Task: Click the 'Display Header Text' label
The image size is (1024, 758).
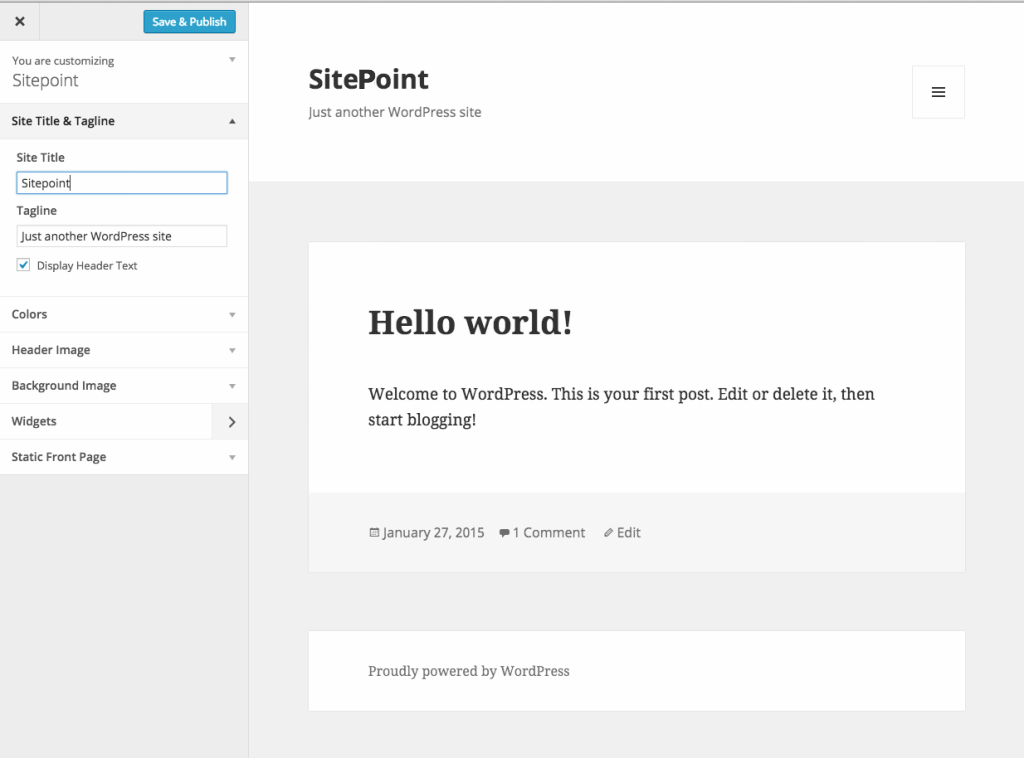Action: [x=87, y=266]
